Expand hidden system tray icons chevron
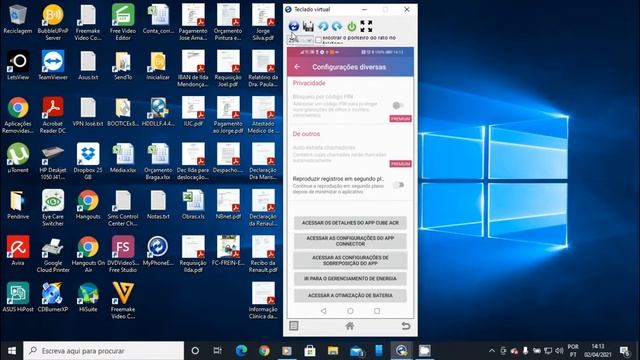 [x=492, y=351]
